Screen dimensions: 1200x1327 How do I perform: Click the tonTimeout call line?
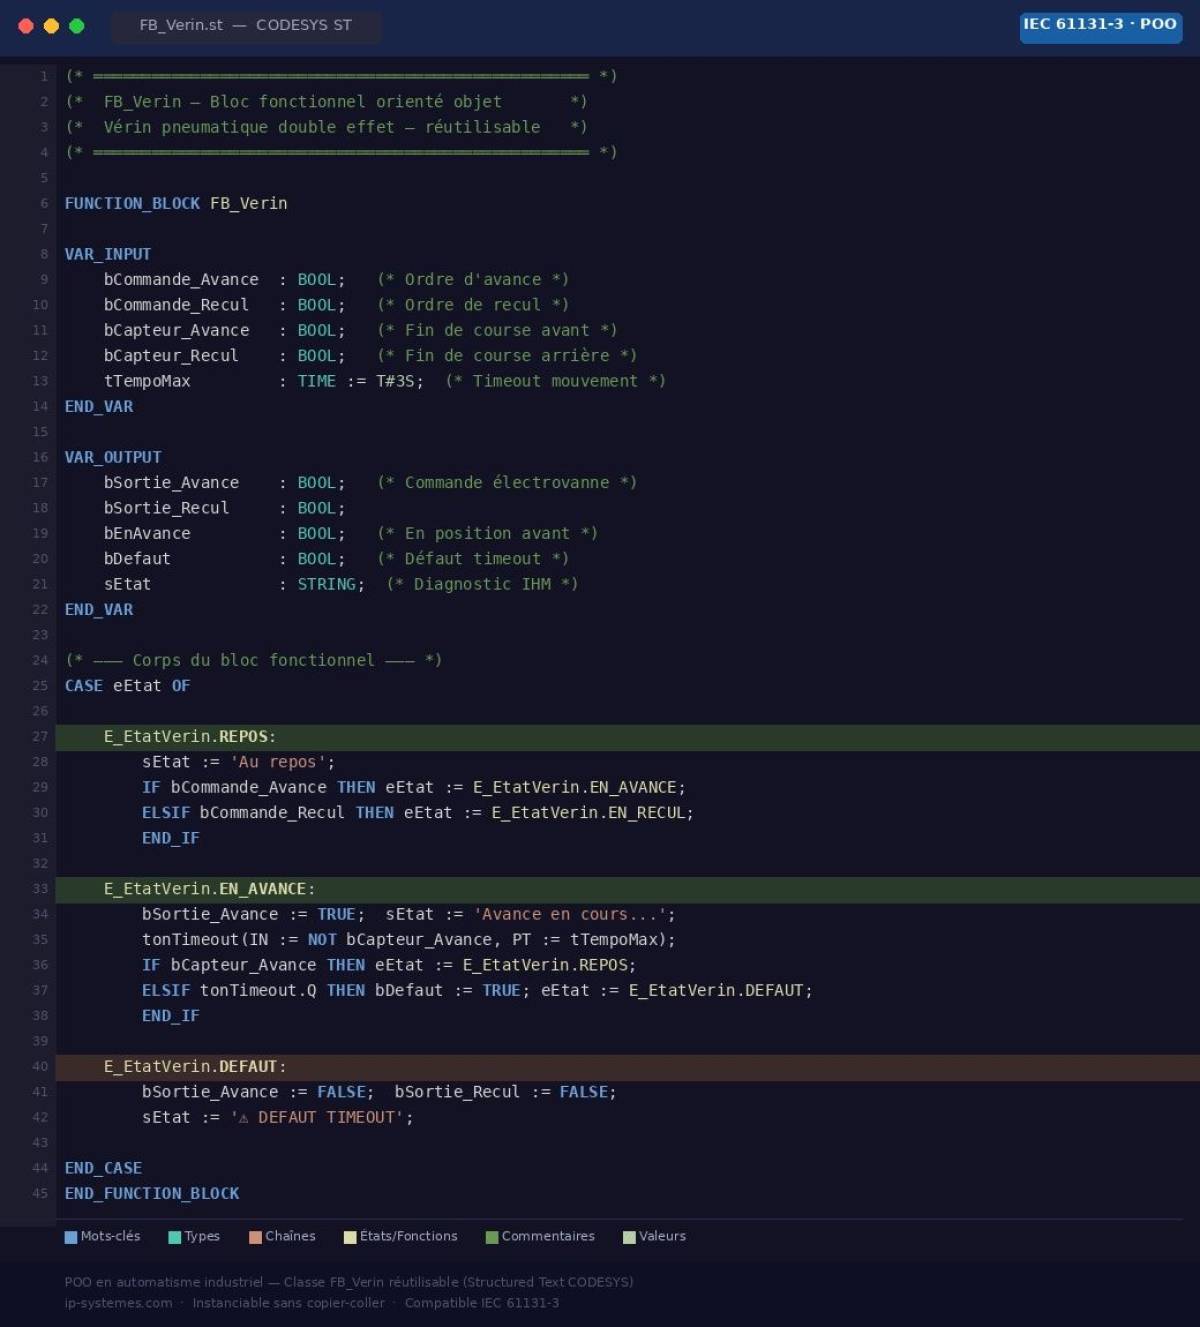point(409,940)
